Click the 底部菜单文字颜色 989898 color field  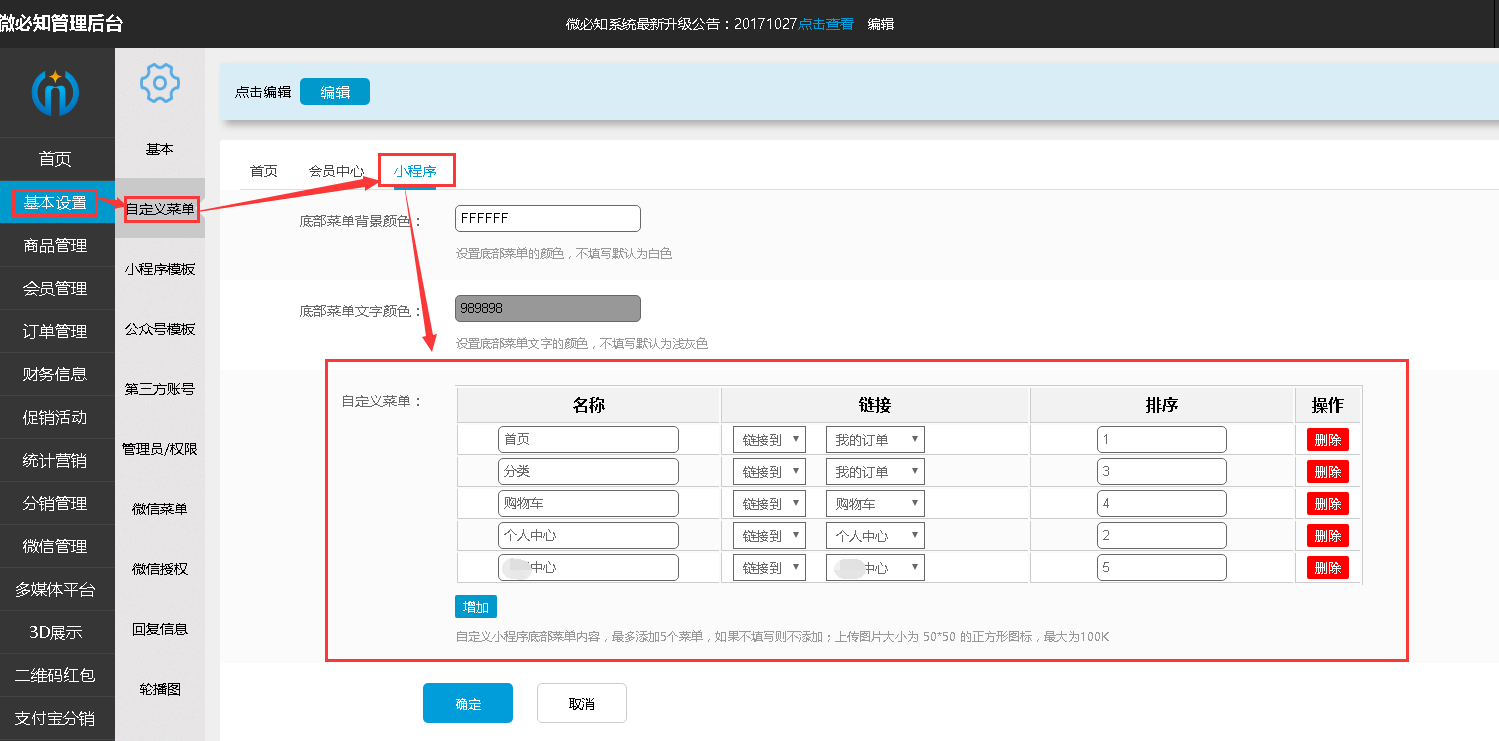click(547, 308)
